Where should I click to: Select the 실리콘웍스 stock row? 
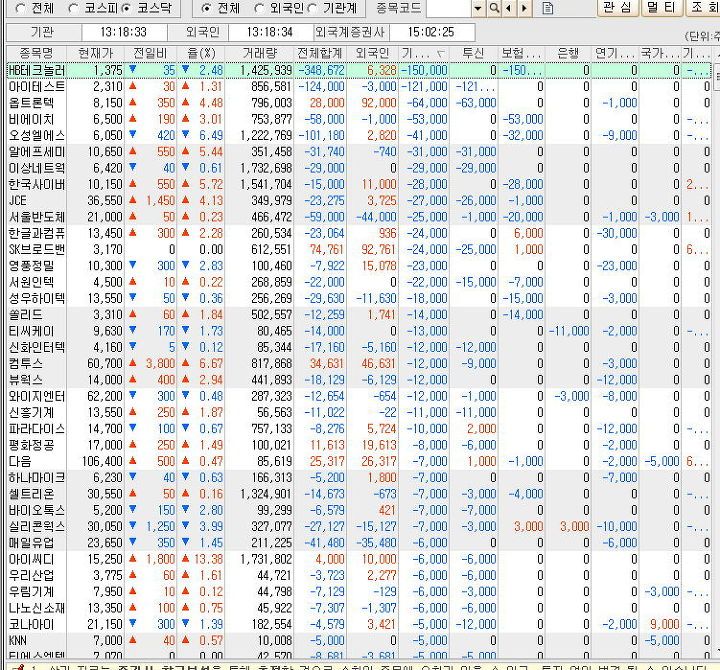click(359, 527)
